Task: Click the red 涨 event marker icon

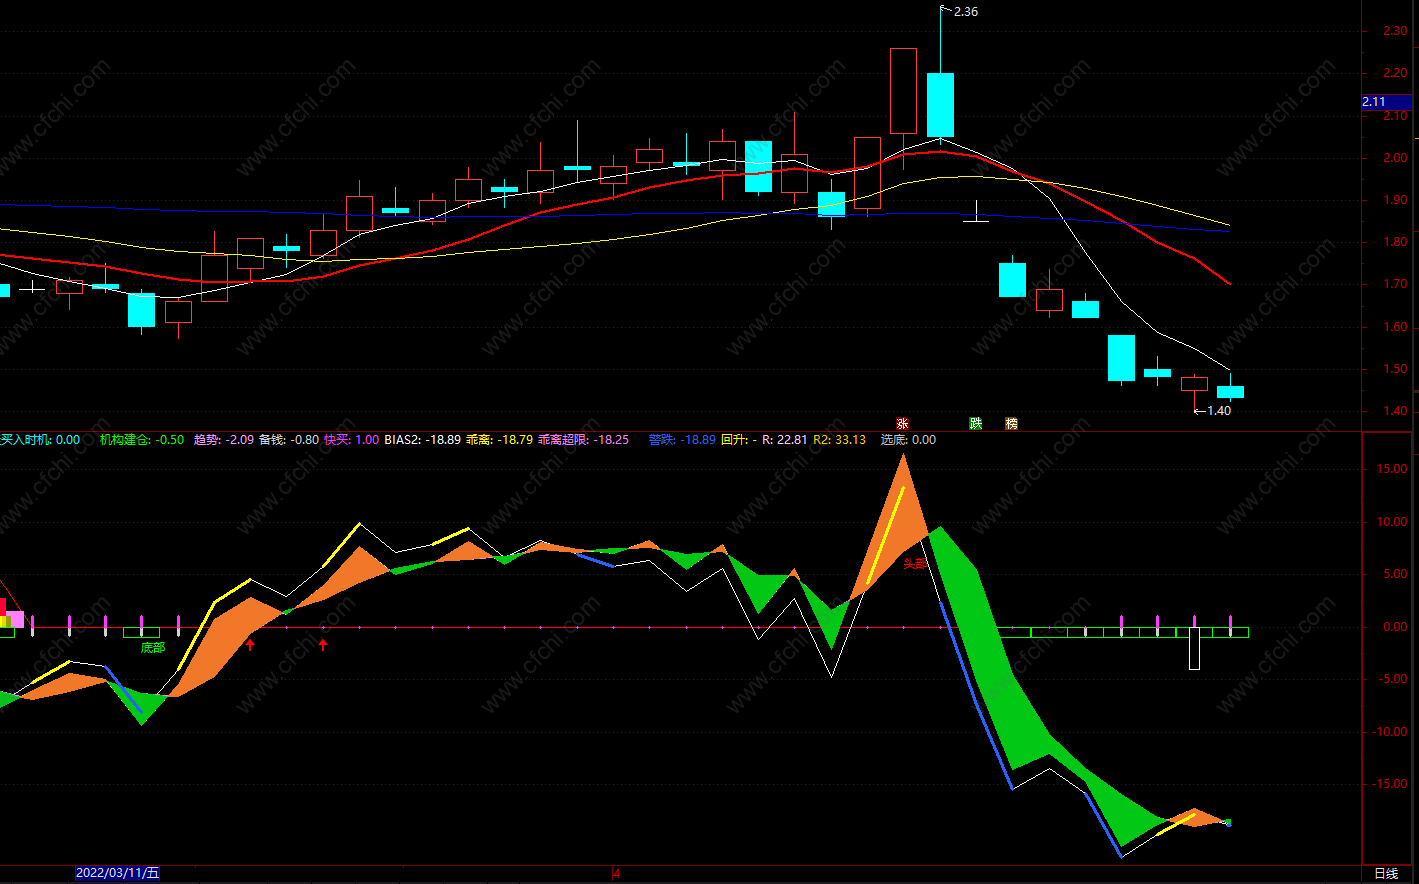Action: point(903,424)
